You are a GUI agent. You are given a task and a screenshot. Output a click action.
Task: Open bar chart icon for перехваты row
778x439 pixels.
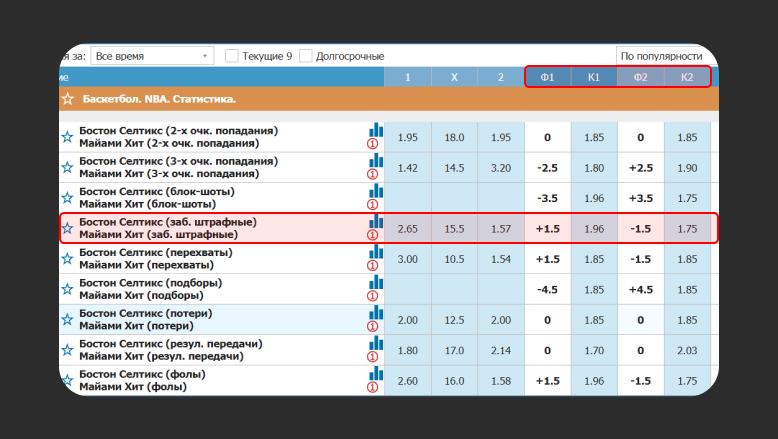click(376, 251)
